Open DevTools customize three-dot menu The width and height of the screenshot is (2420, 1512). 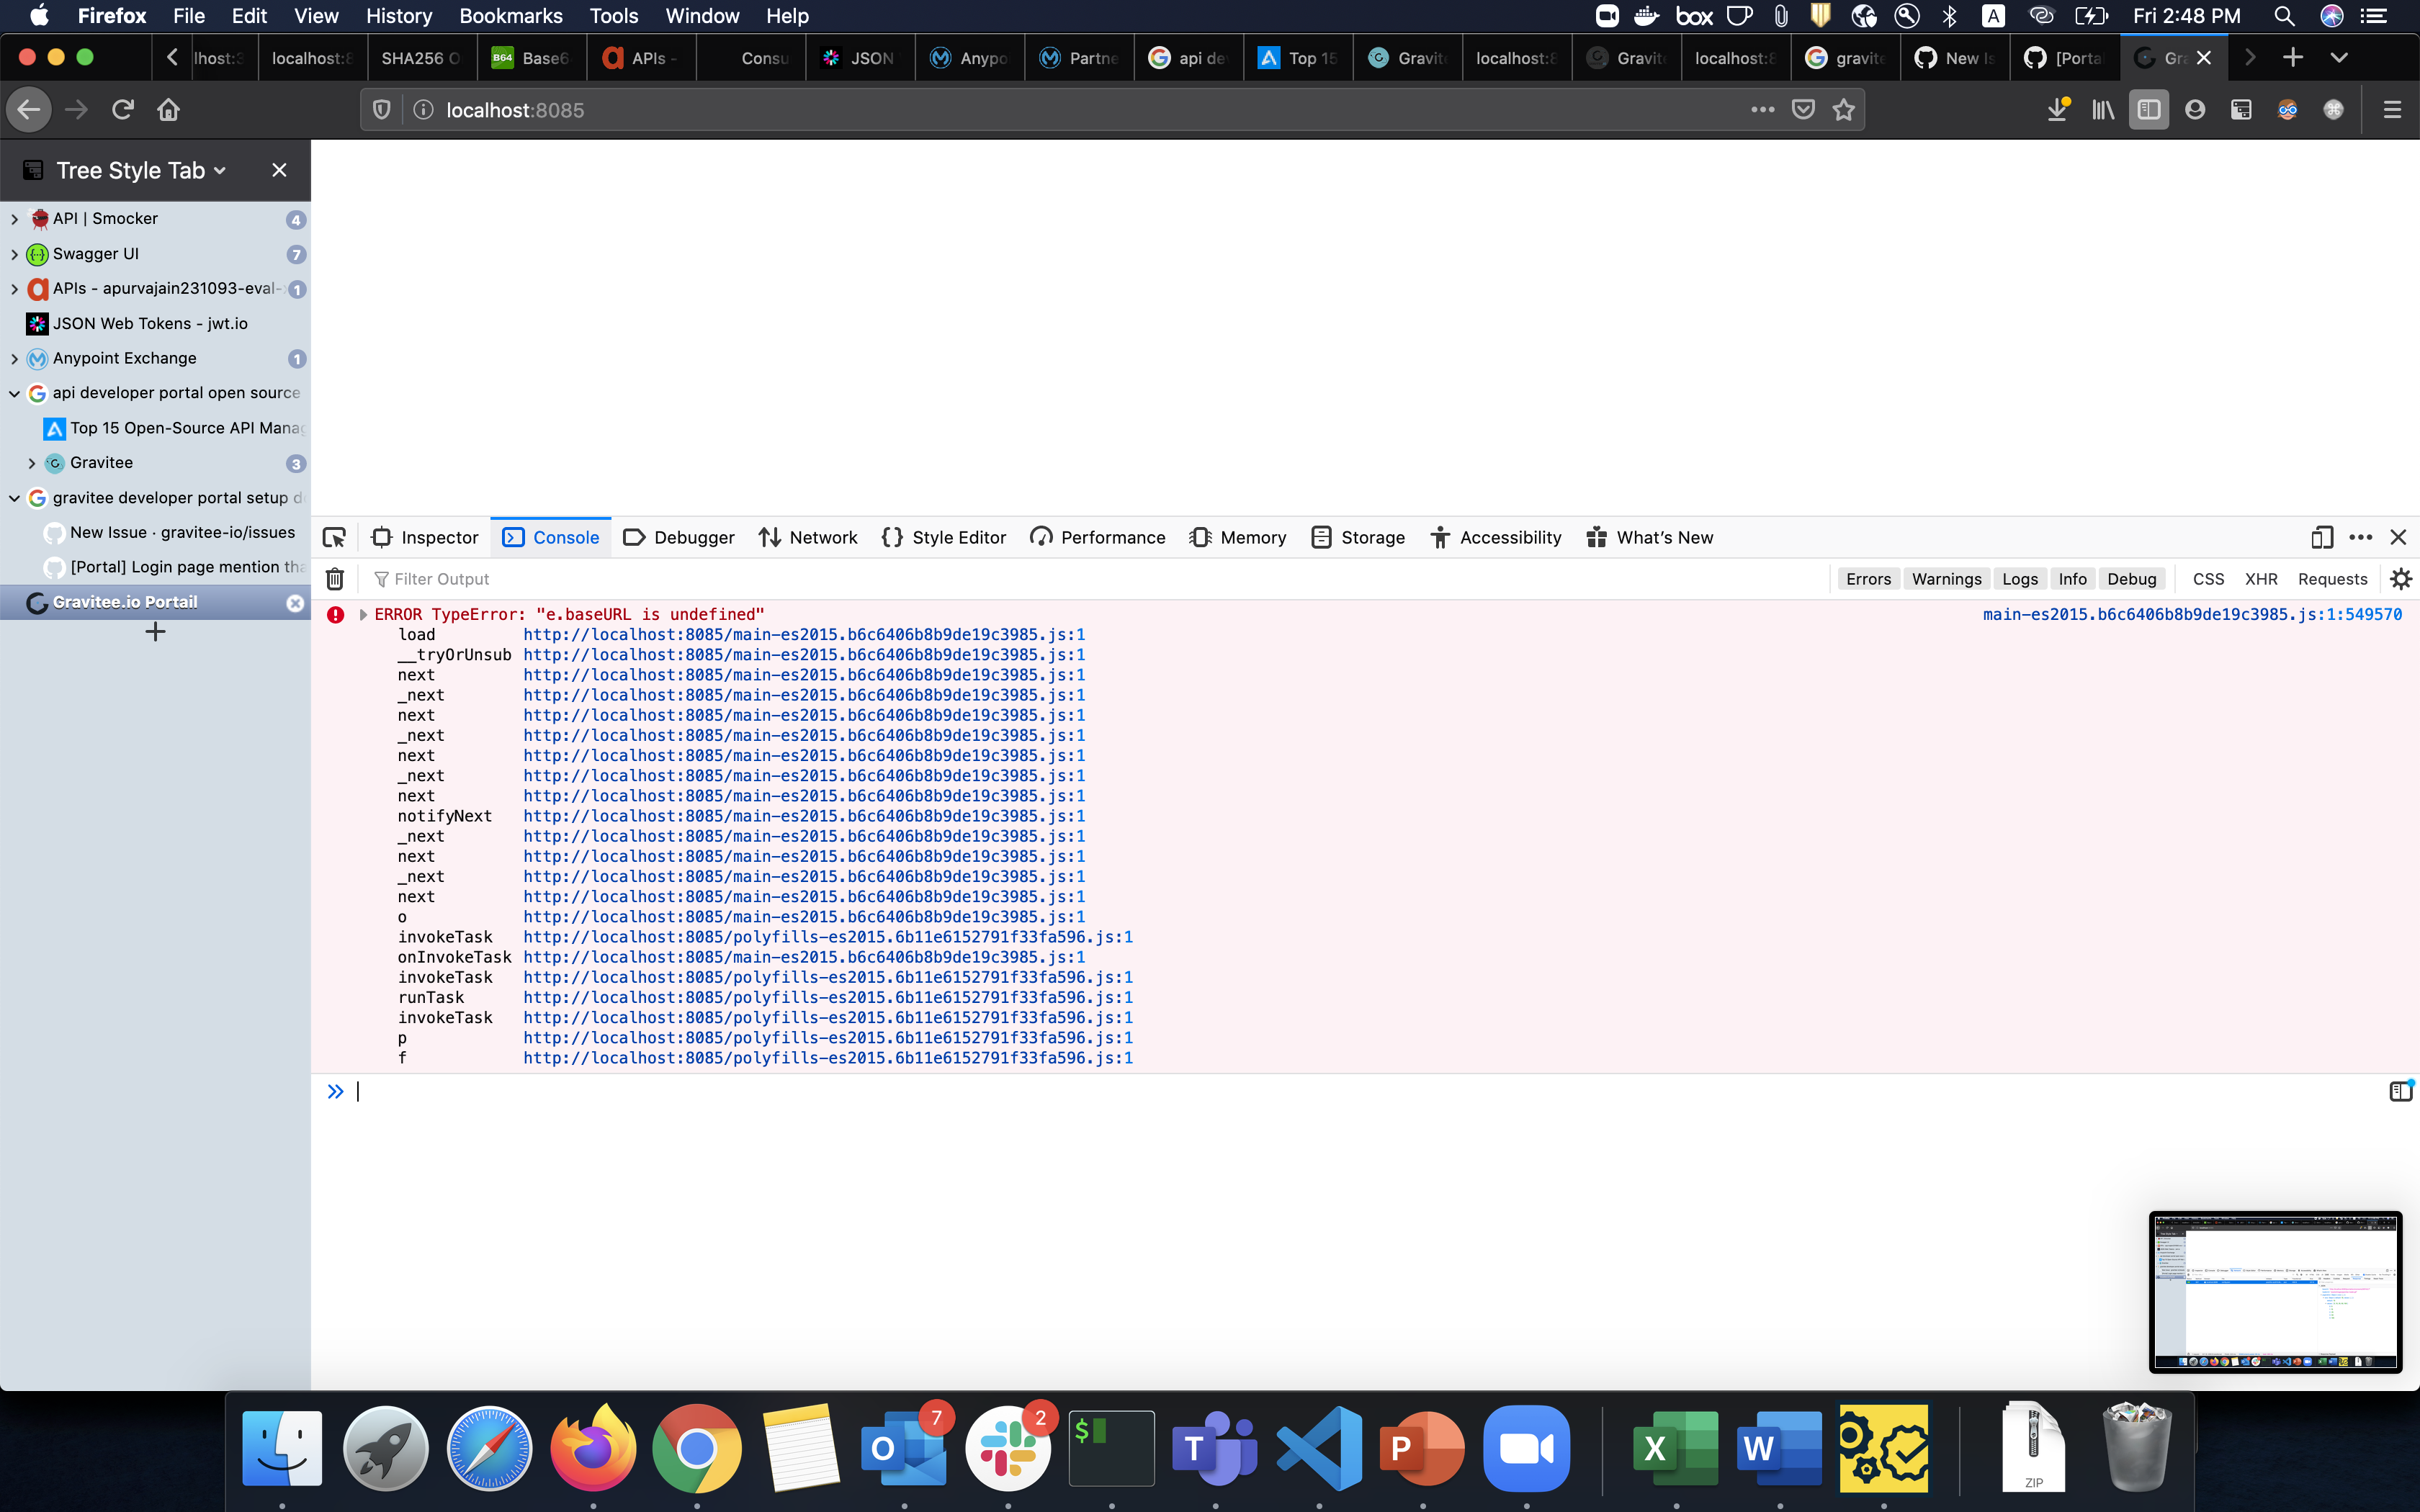(2361, 538)
